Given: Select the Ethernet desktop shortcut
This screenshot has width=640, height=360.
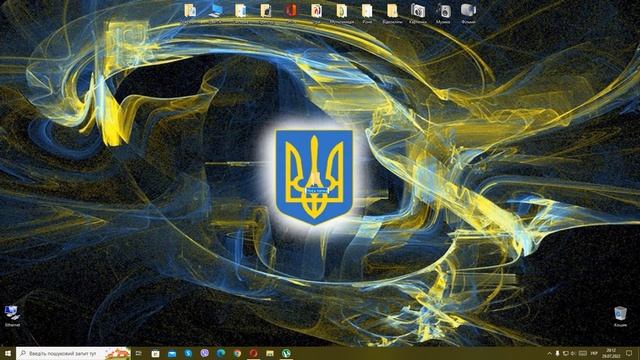Looking at the screenshot, I should [12, 316].
